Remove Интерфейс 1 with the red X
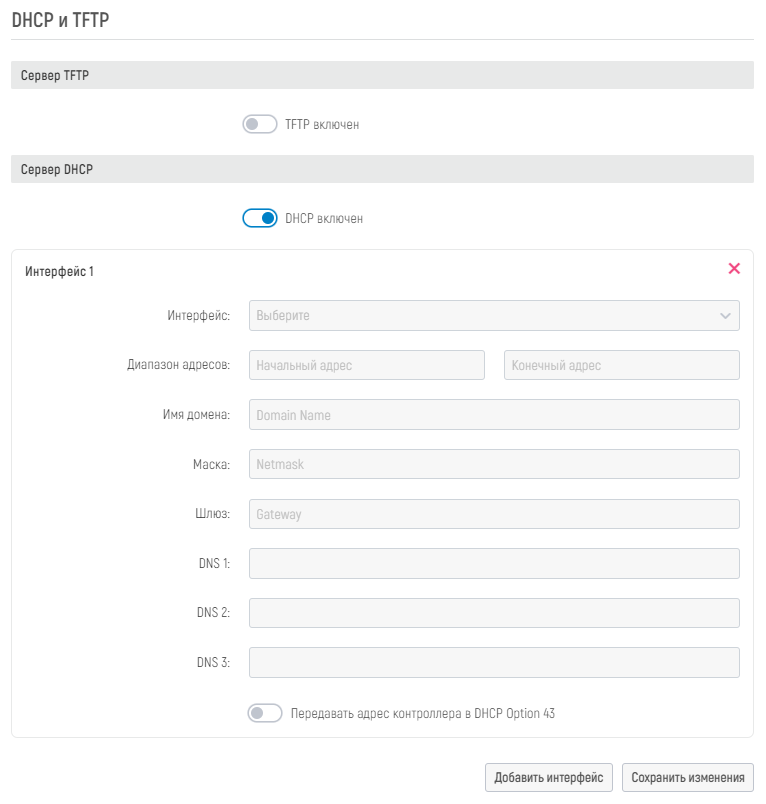766x804 pixels. [x=734, y=269]
